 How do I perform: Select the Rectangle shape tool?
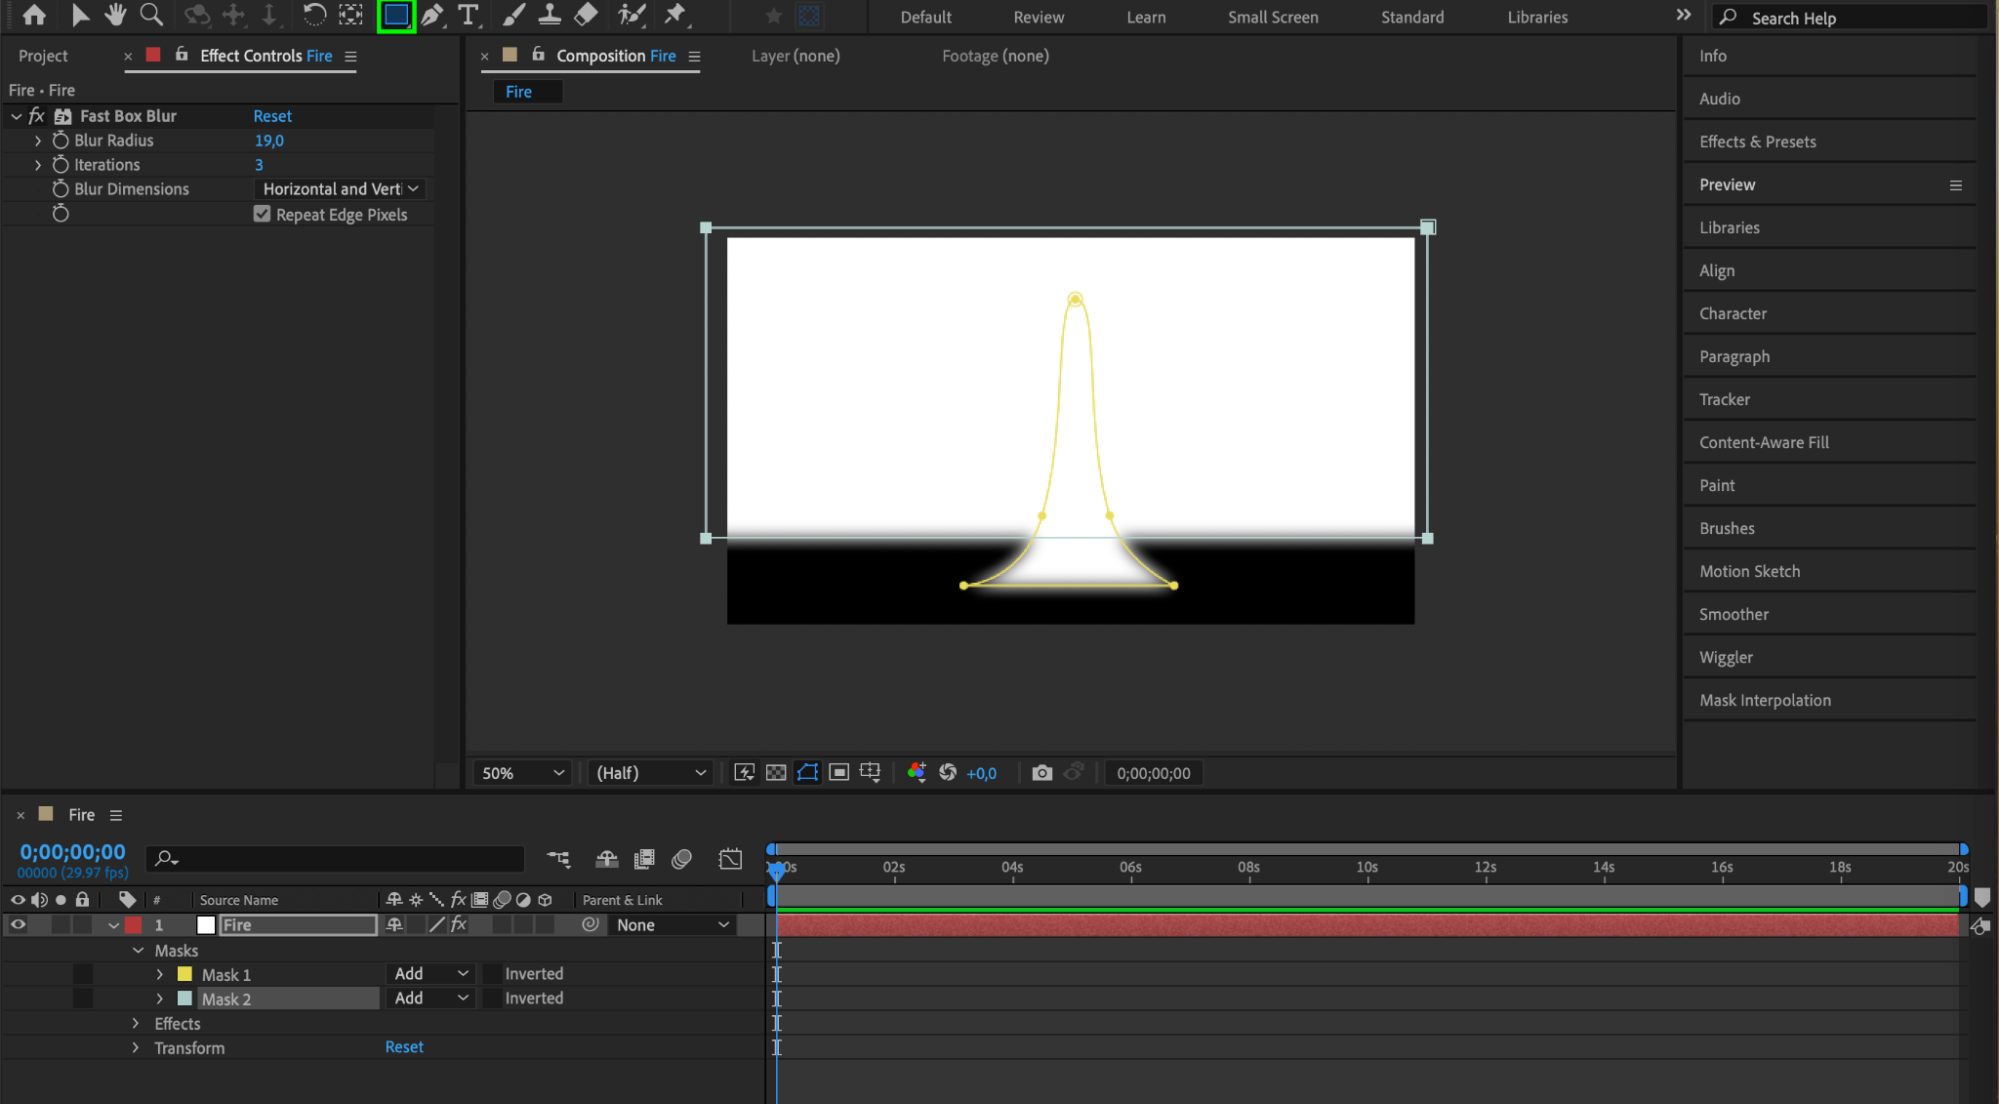coord(396,15)
